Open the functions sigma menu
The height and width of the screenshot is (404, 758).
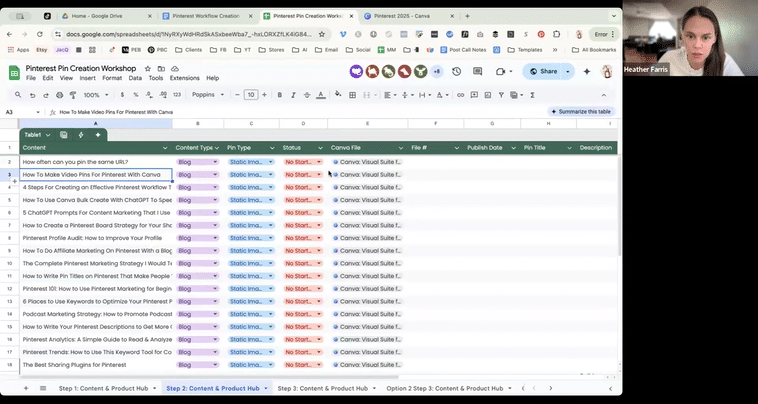click(532, 95)
